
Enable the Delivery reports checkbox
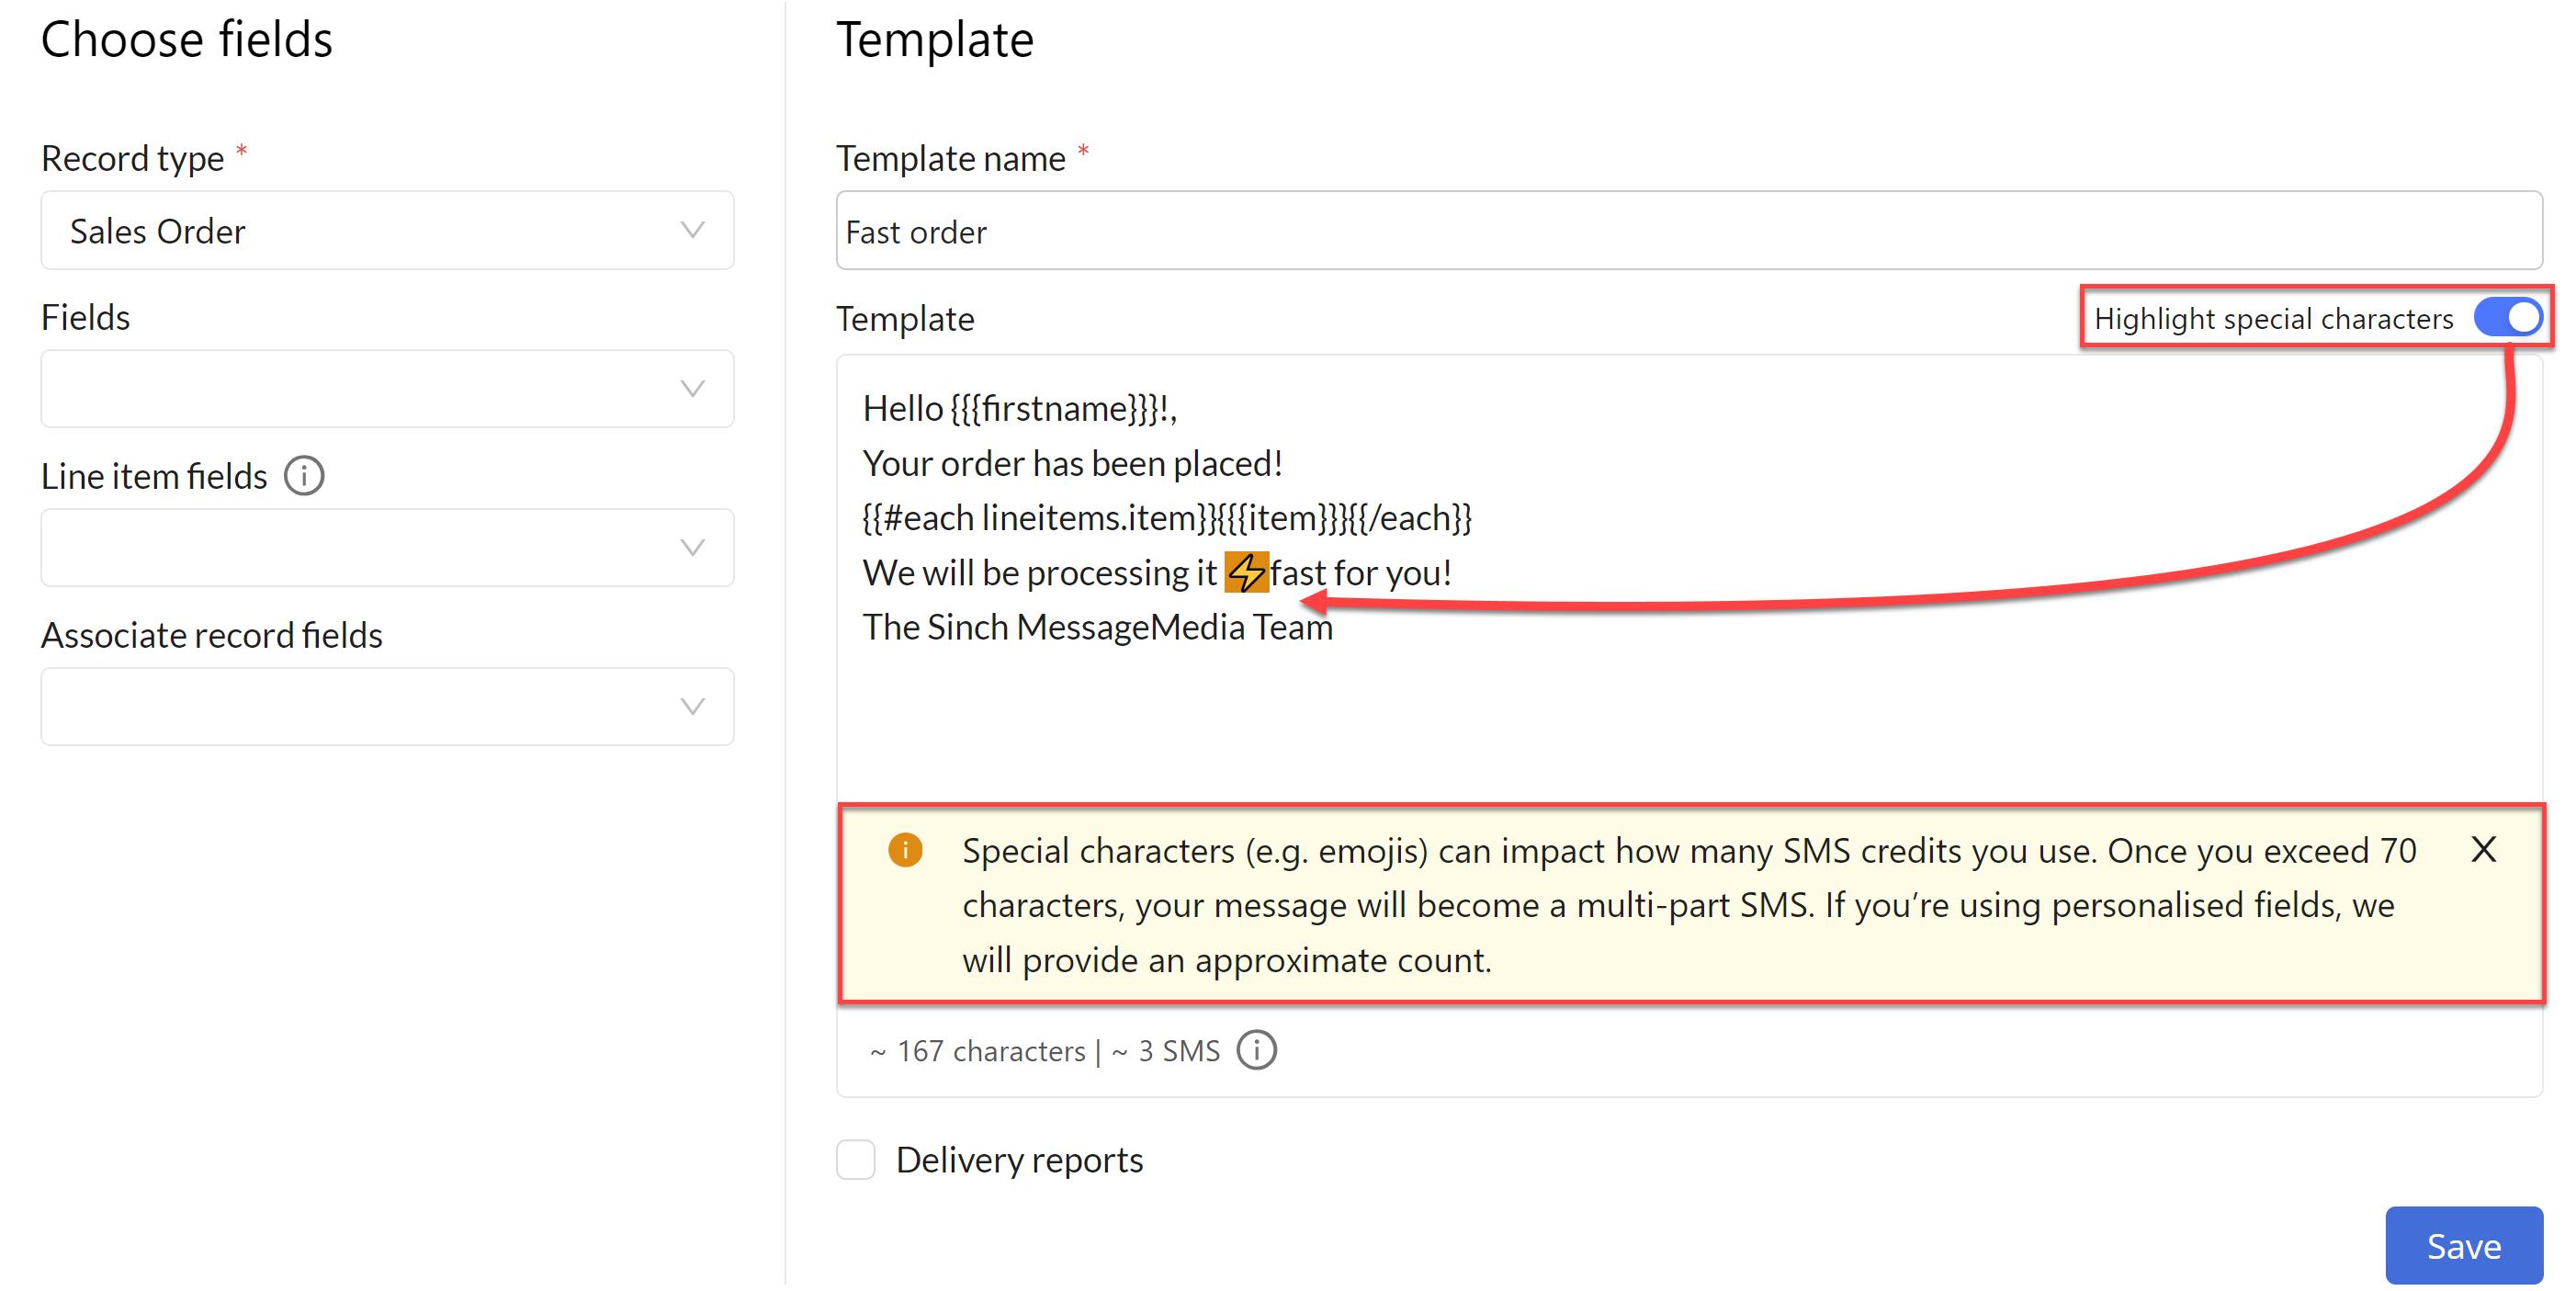pos(855,1160)
